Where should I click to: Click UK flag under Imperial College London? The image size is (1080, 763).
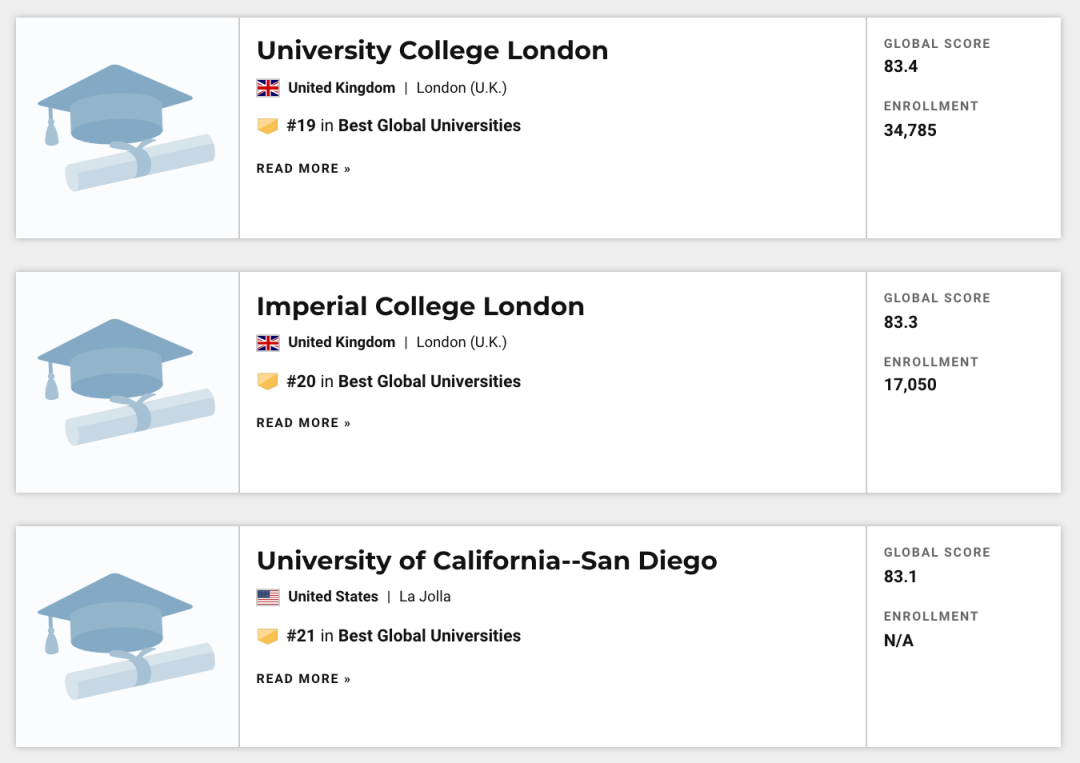[268, 343]
